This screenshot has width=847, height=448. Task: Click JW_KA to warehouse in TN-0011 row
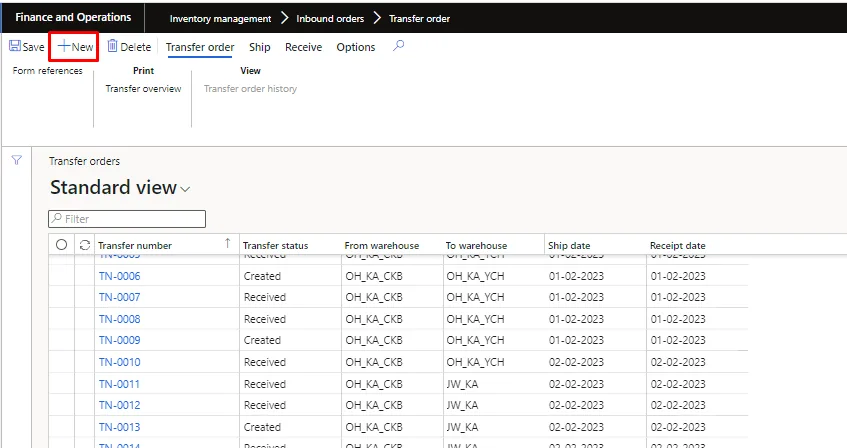click(x=462, y=384)
